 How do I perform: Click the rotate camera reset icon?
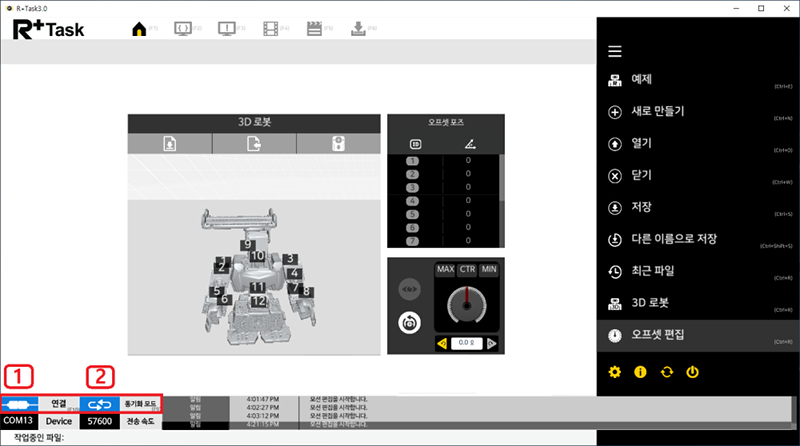pos(409,322)
